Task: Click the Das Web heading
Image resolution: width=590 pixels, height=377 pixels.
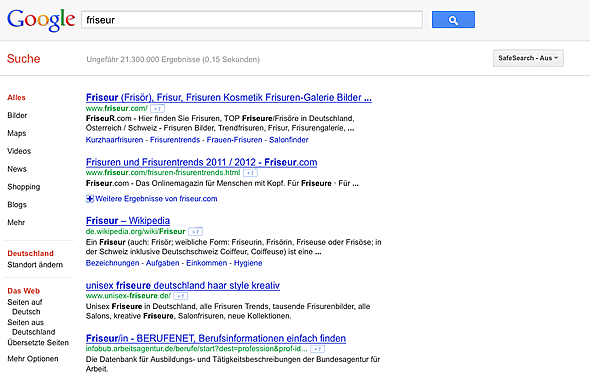Action: 23,291
